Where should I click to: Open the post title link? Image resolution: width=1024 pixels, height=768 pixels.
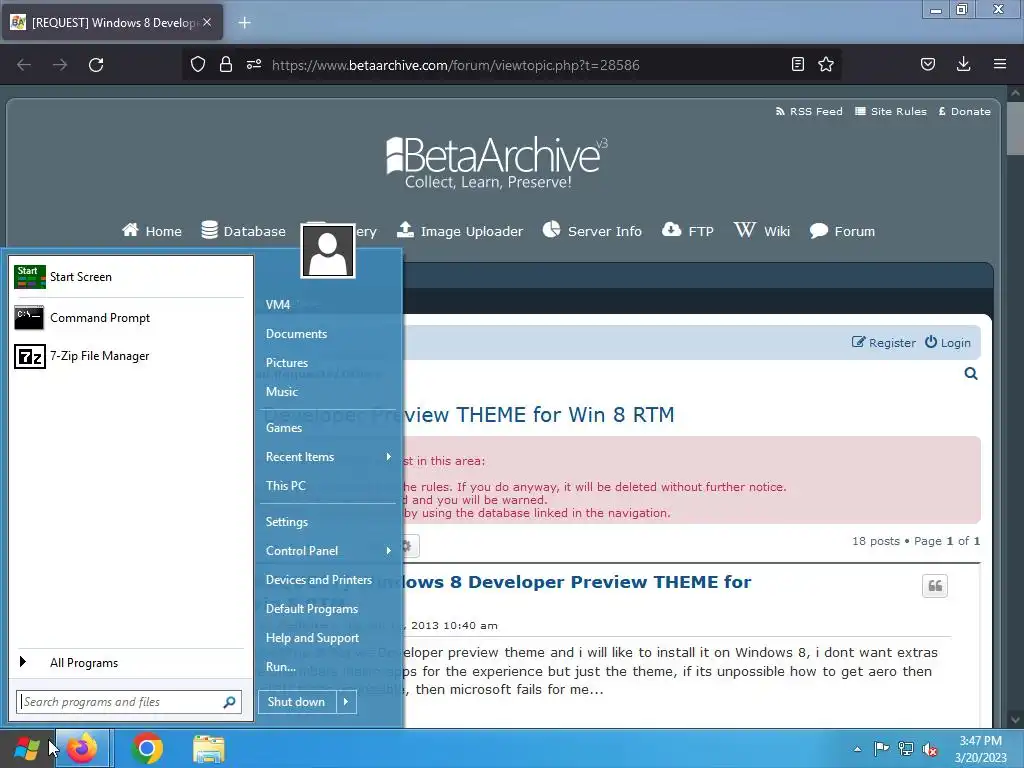click(577, 581)
